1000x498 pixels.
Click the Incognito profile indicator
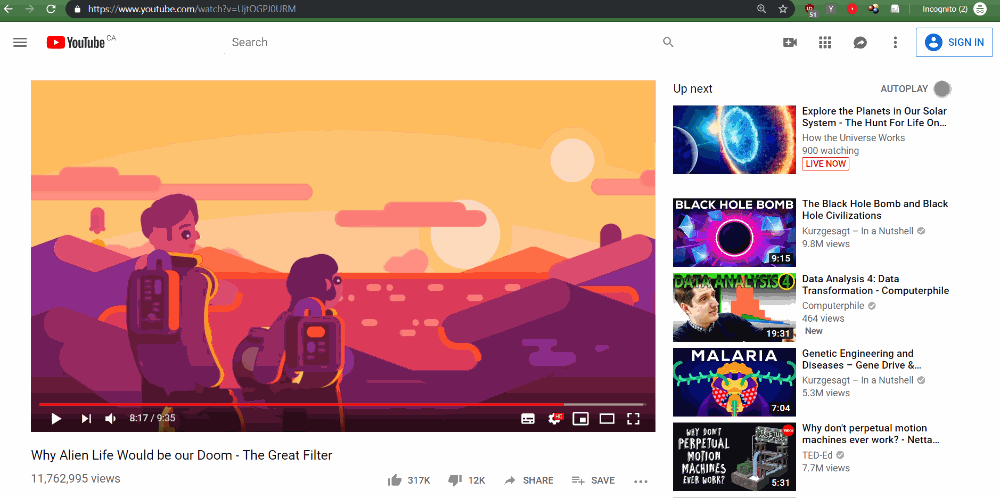tap(953, 9)
